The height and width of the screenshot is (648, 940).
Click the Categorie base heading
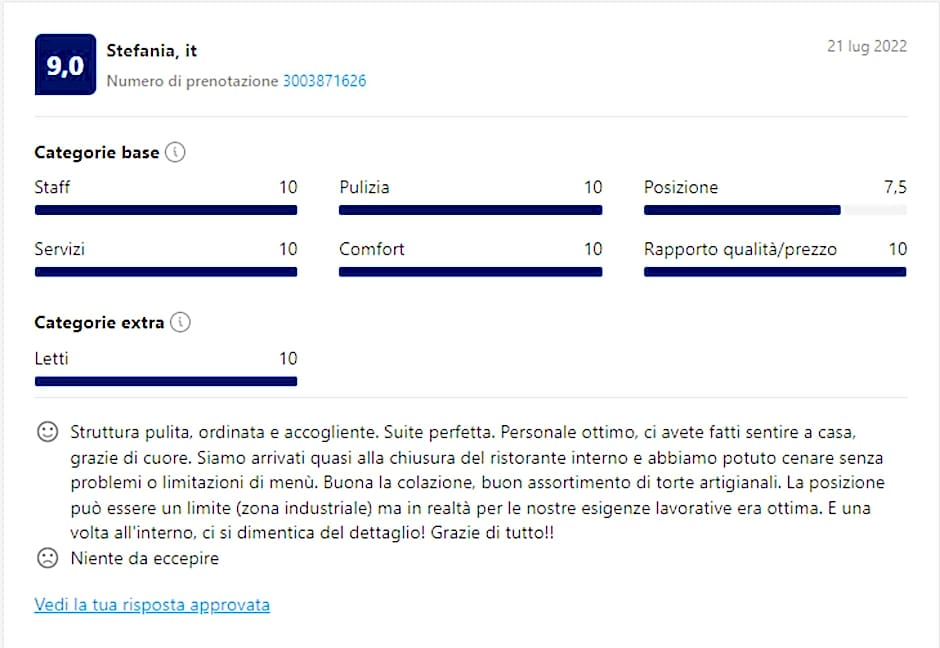(x=97, y=153)
